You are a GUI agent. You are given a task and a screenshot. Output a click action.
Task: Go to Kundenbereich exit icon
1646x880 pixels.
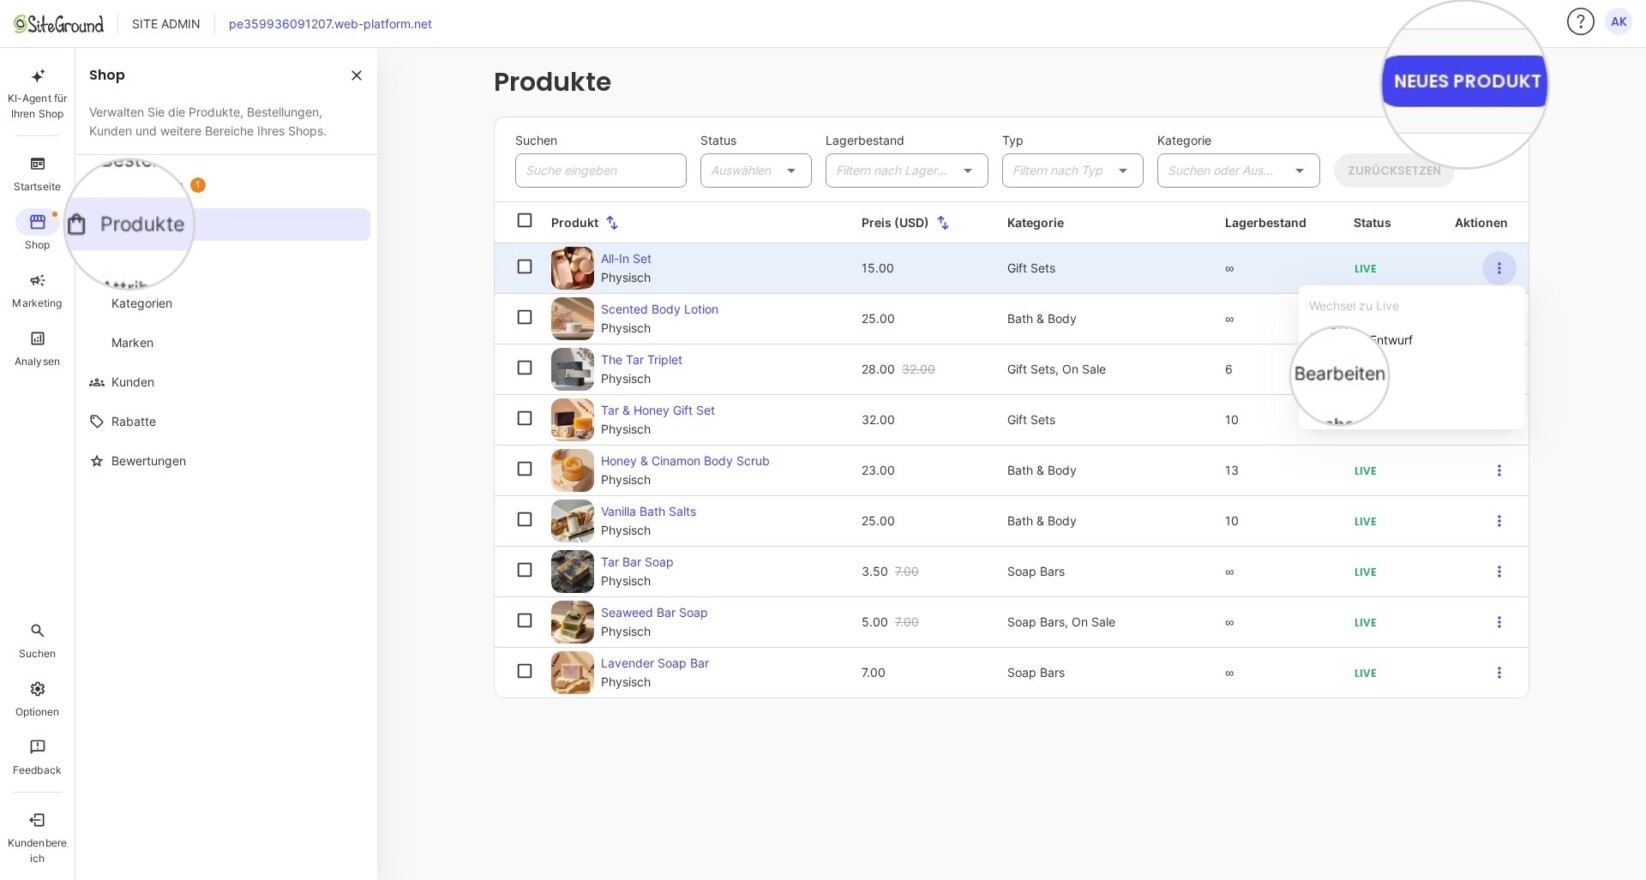37,820
